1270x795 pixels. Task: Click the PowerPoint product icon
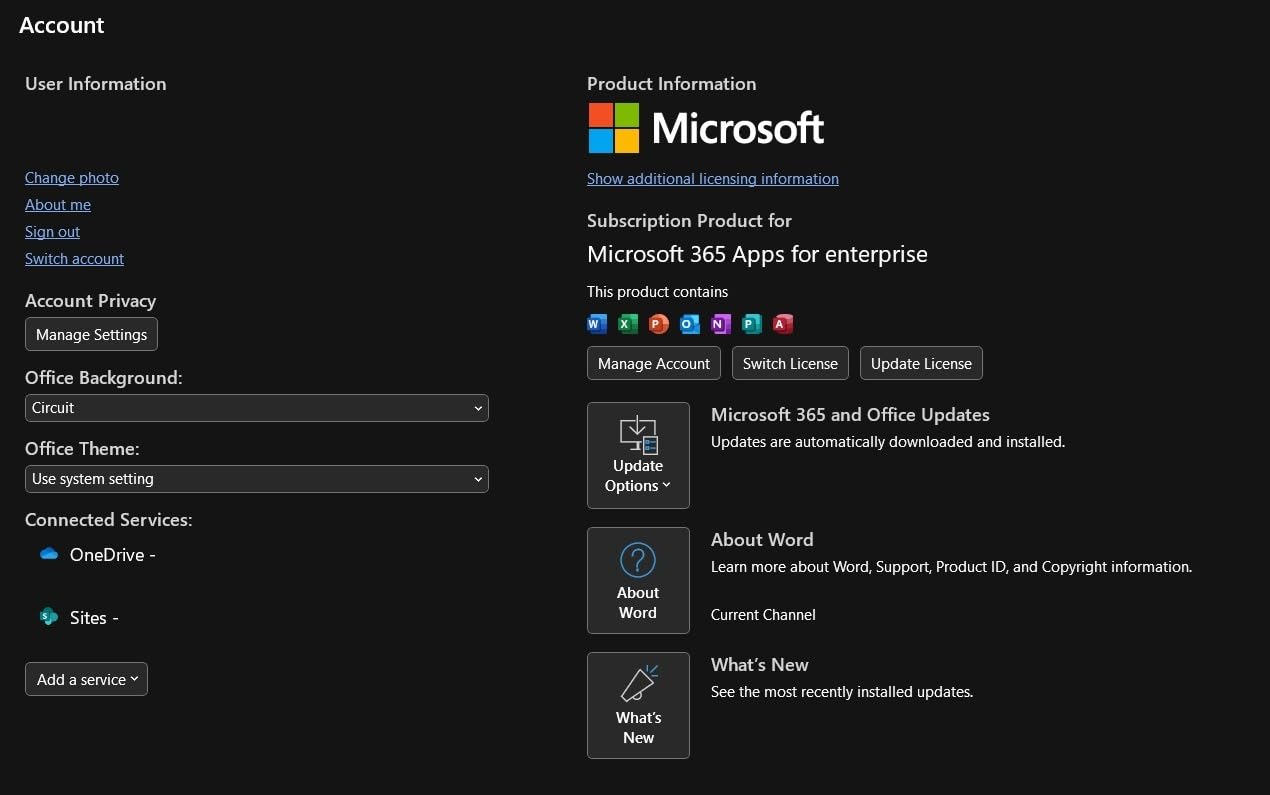pos(658,323)
